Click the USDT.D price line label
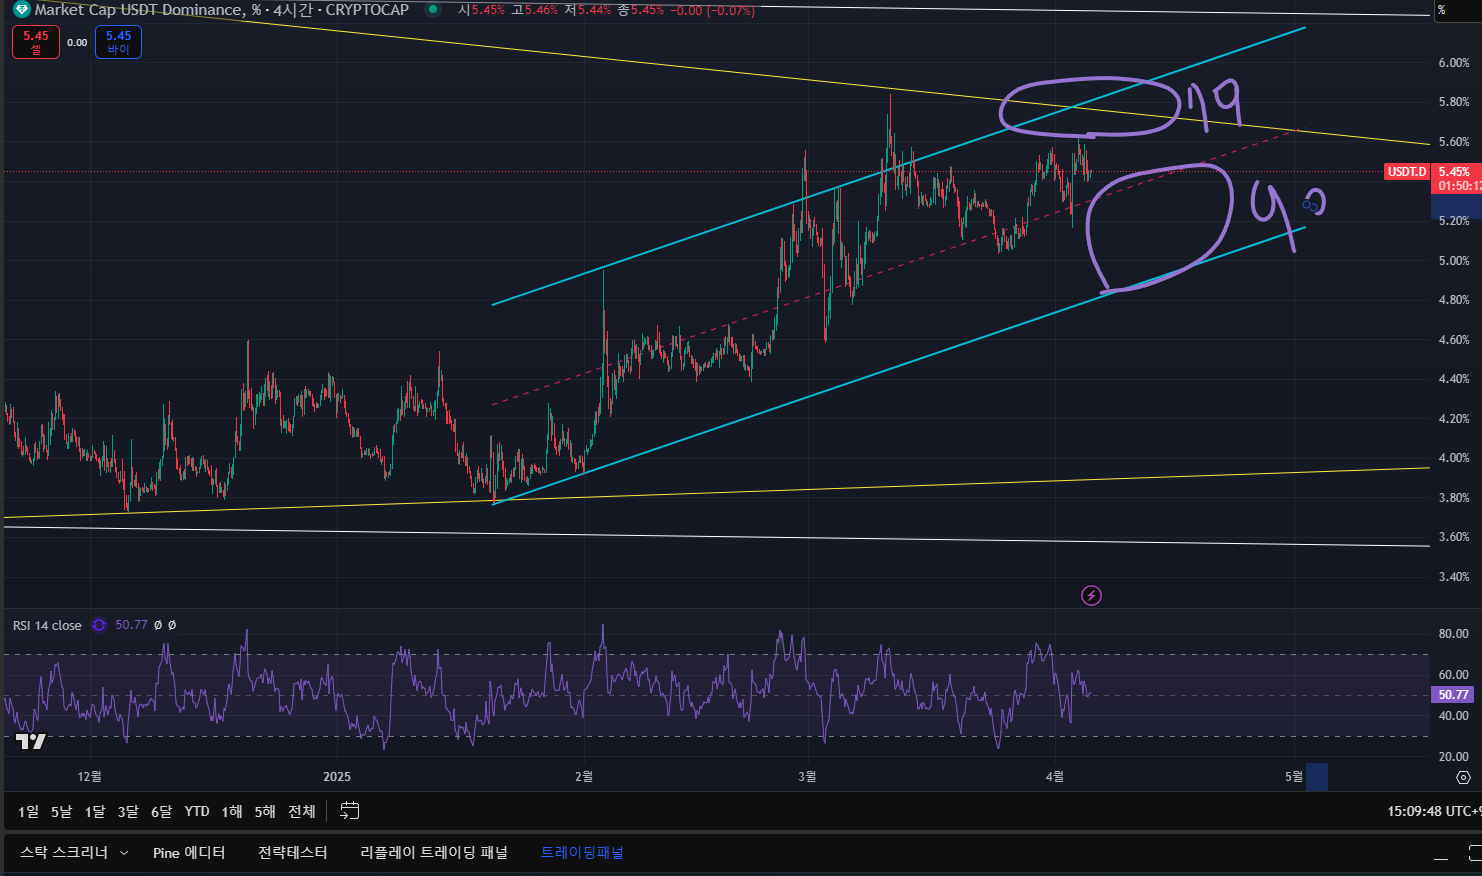Image resolution: width=1482 pixels, height=876 pixels. click(1406, 172)
